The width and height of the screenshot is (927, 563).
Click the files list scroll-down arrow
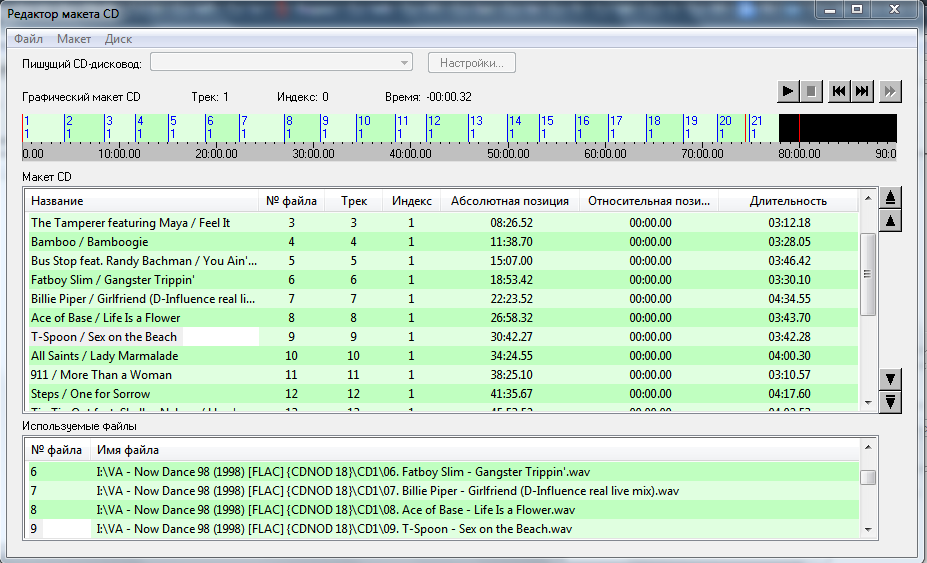tap(868, 530)
